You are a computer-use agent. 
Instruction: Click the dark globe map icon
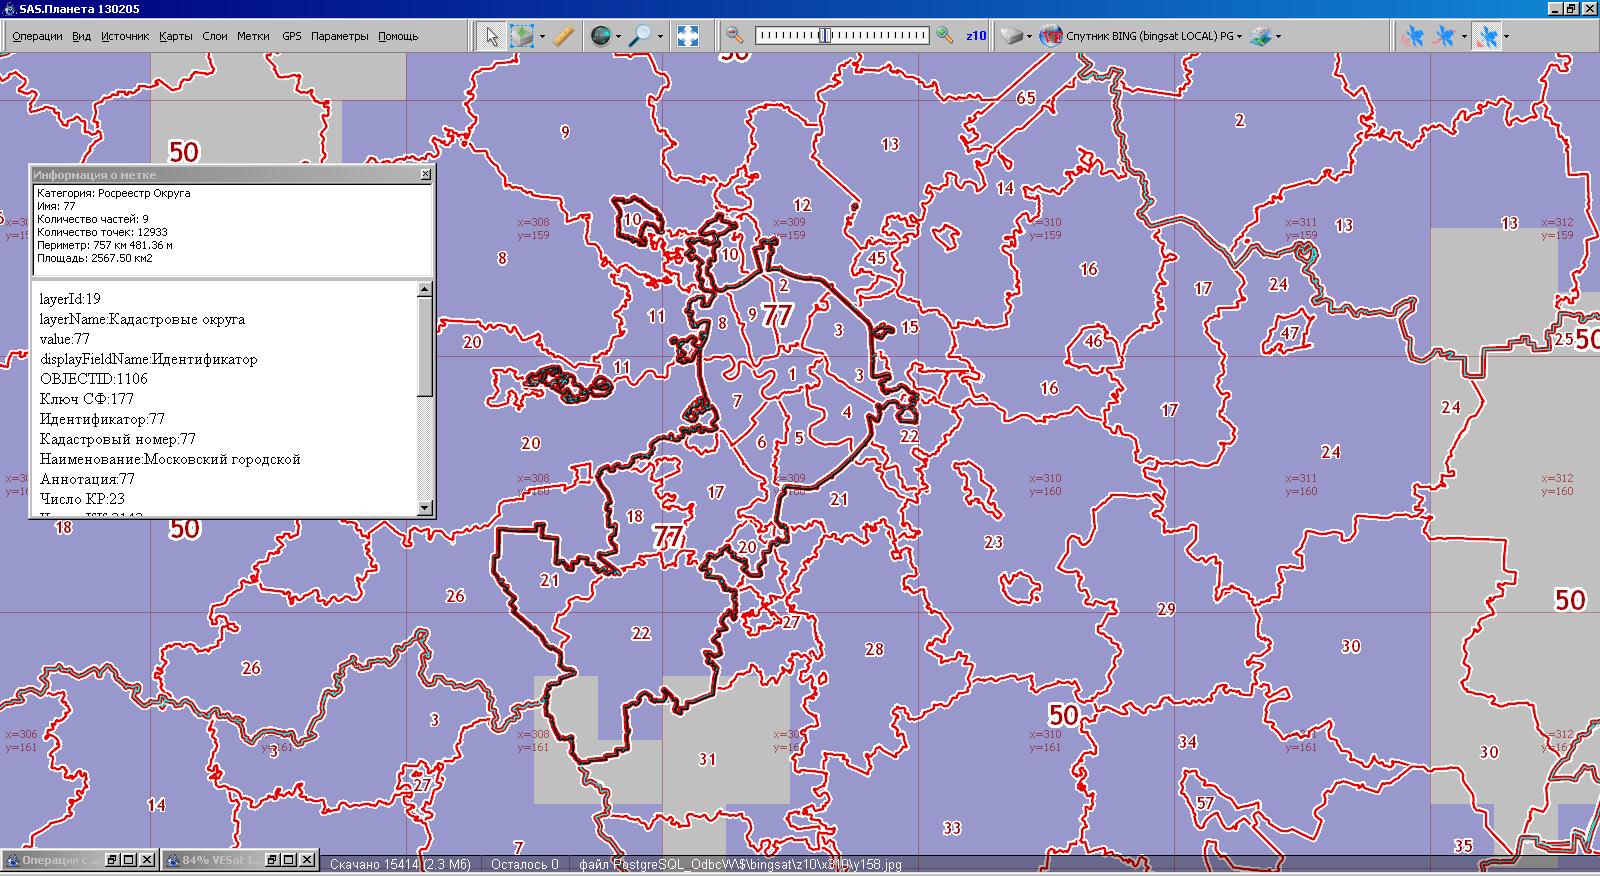[x=601, y=36]
